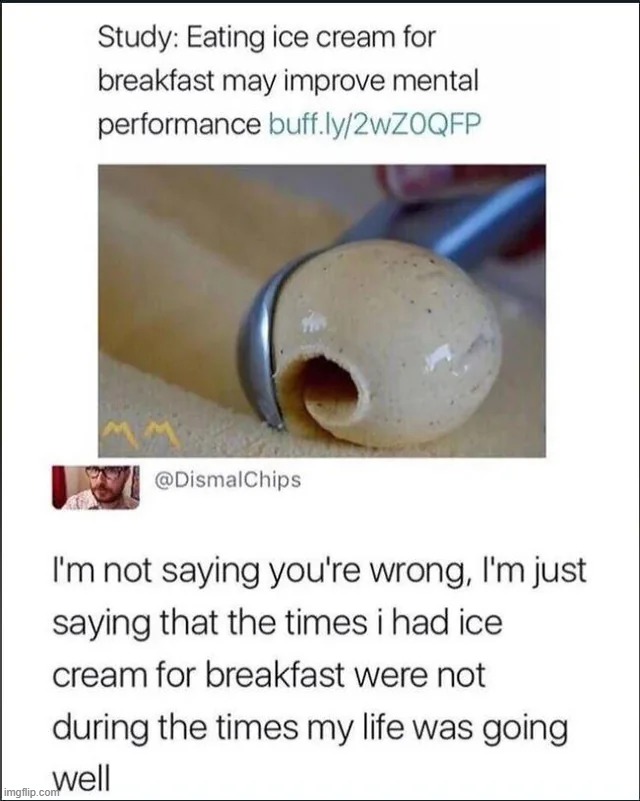Click the glasses on the avatar face
Image resolution: width=640 pixels, height=801 pixels.
pos(106,473)
